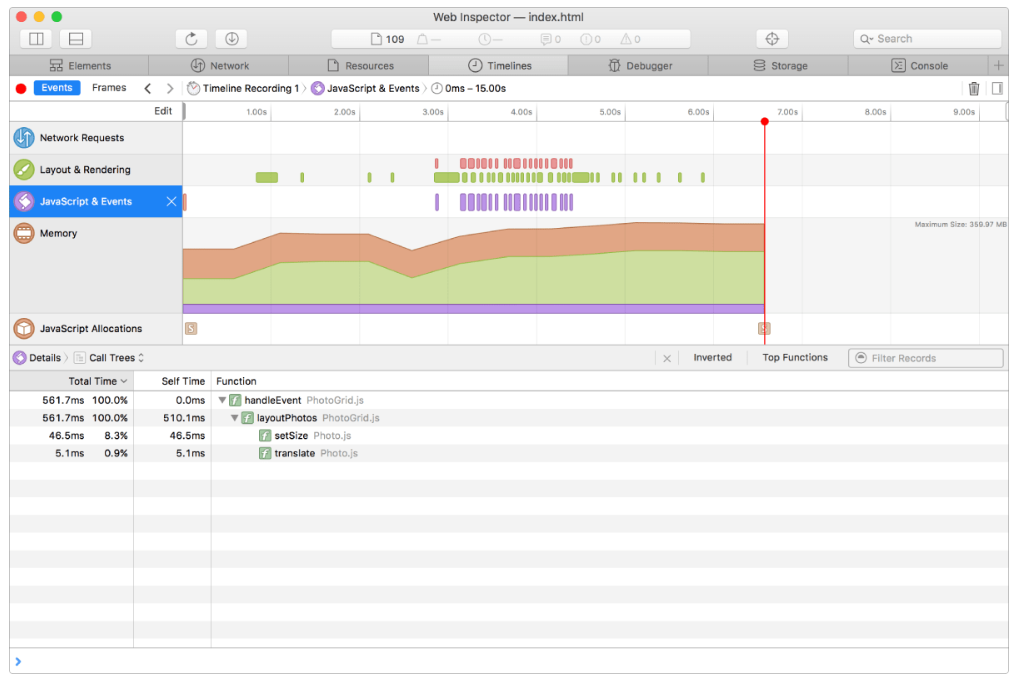Click the console prompt chevron

click(x=18, y=662)
